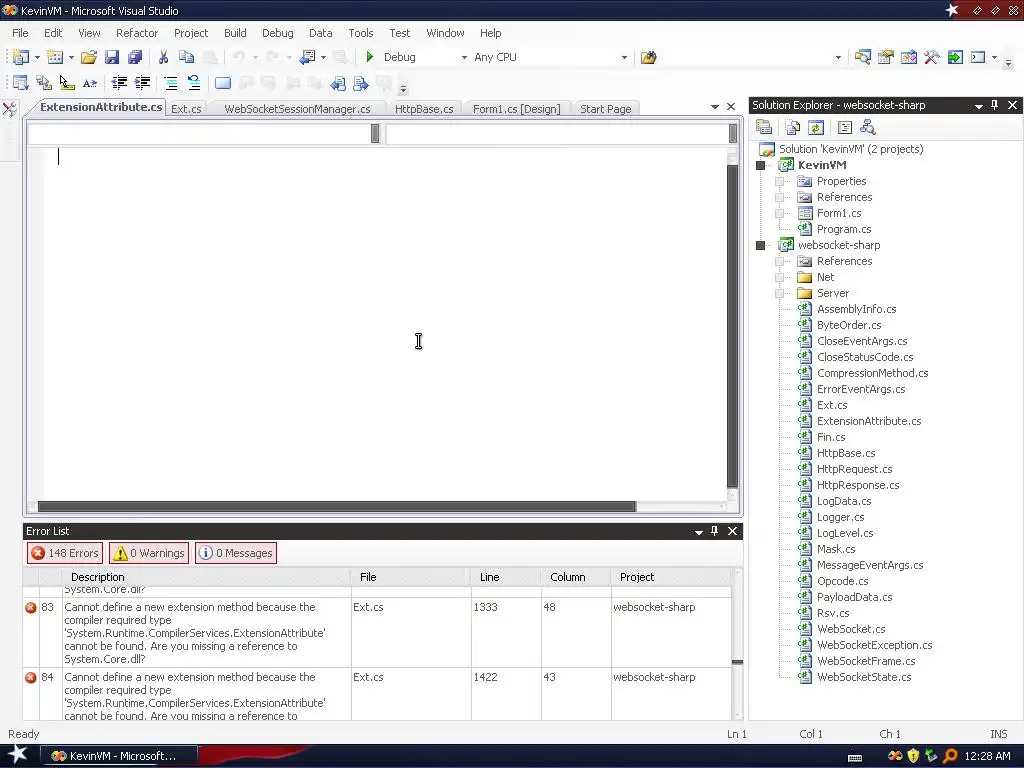Open the Object Browser toolbar icon
Screen dimensions: 1024x768
[908, 57]
